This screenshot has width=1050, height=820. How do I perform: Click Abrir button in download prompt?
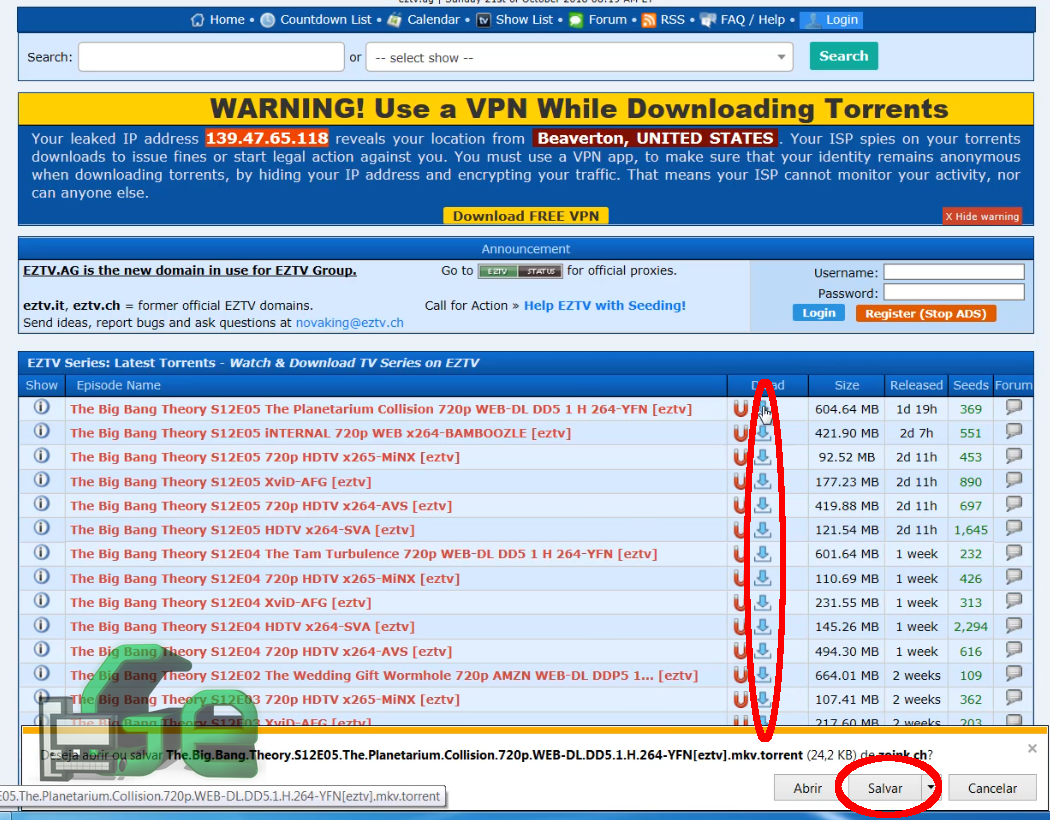pyautogui.click(x=807, y=788)
